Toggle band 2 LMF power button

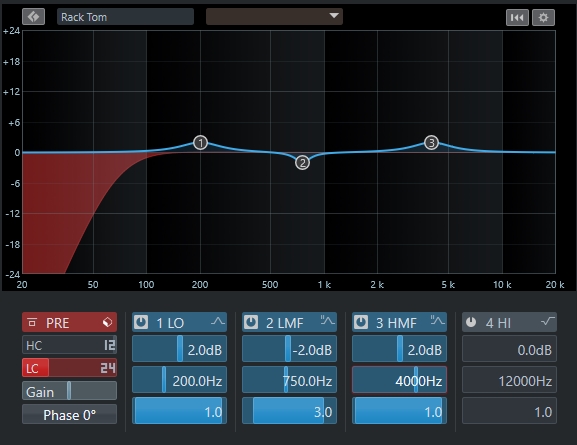point(251,322)
